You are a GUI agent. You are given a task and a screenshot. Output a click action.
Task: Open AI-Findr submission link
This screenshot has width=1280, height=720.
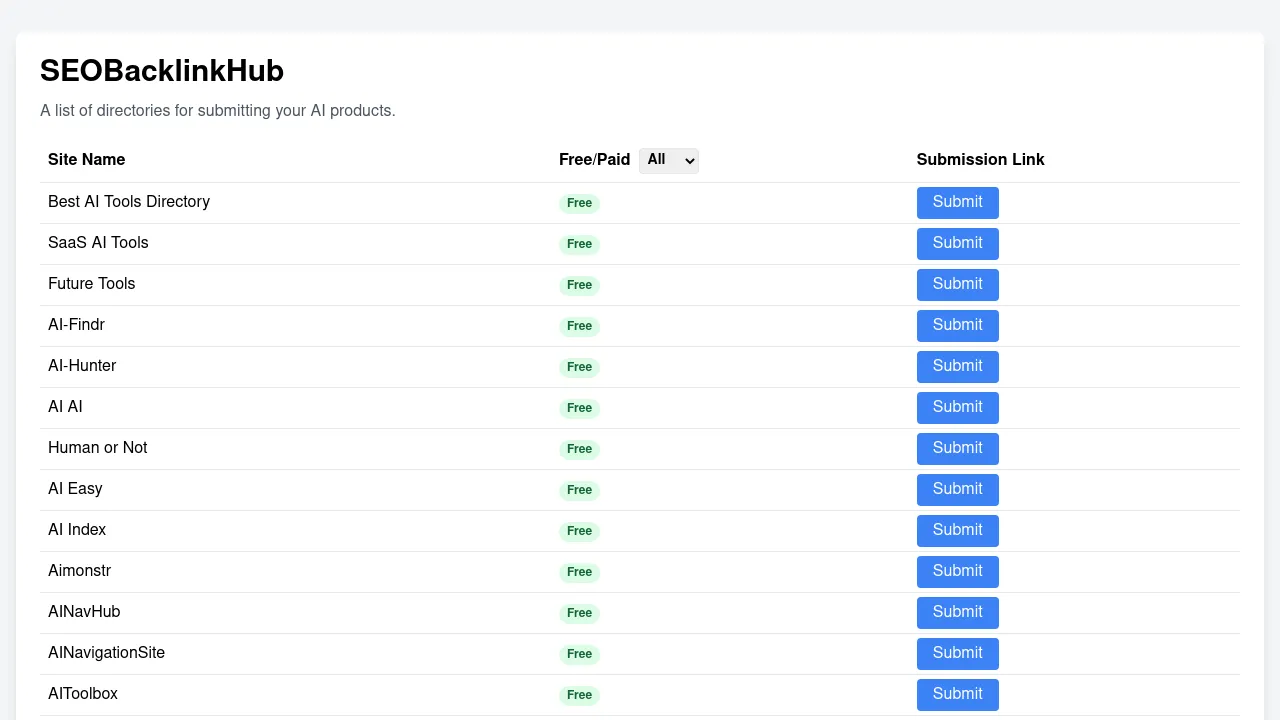(957, 325)
